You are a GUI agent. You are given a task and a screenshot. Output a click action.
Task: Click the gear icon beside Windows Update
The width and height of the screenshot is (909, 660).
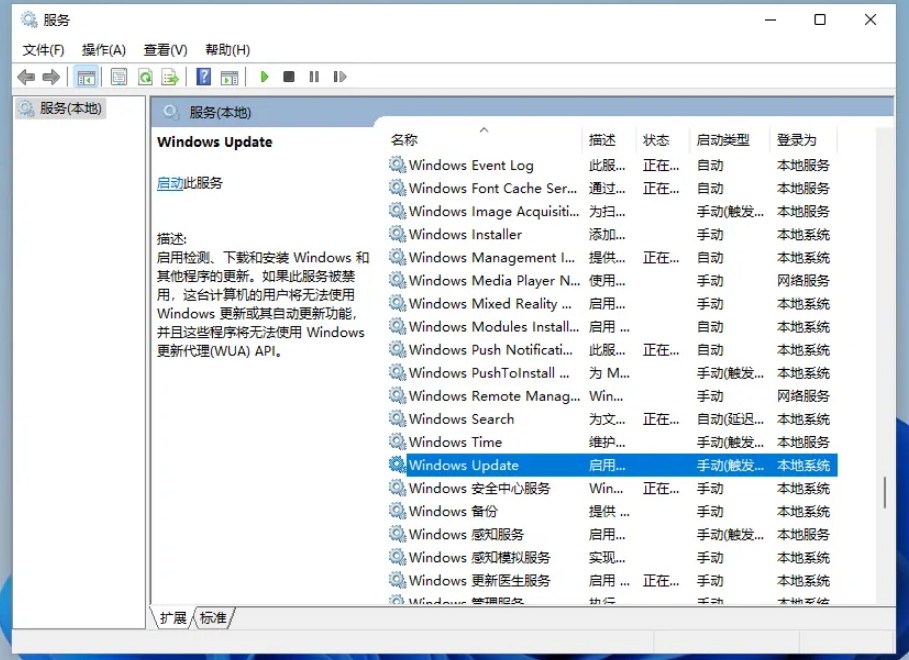coord(397,465)
